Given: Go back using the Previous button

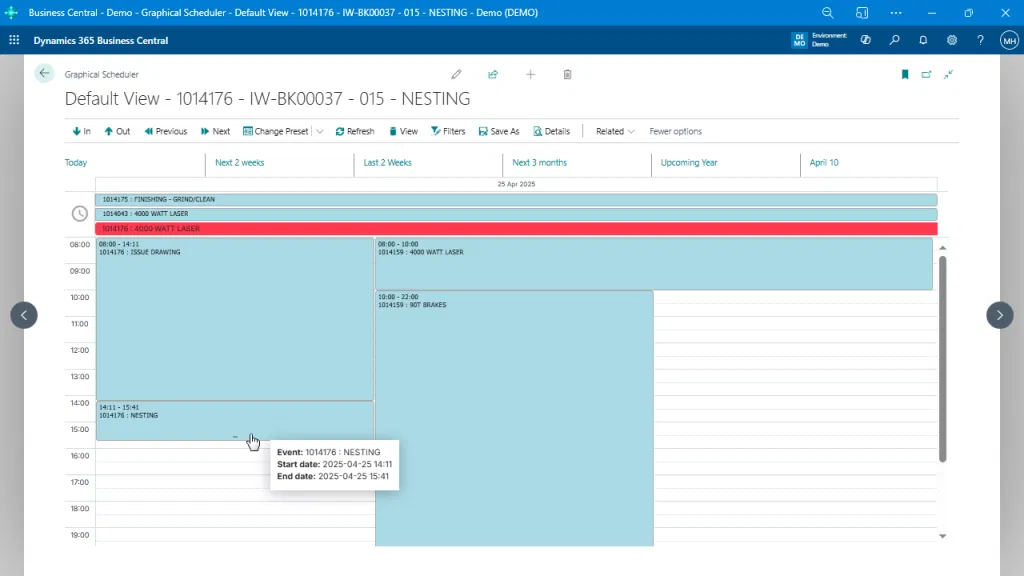Looking at the screenshot, I should pos(166,131).
